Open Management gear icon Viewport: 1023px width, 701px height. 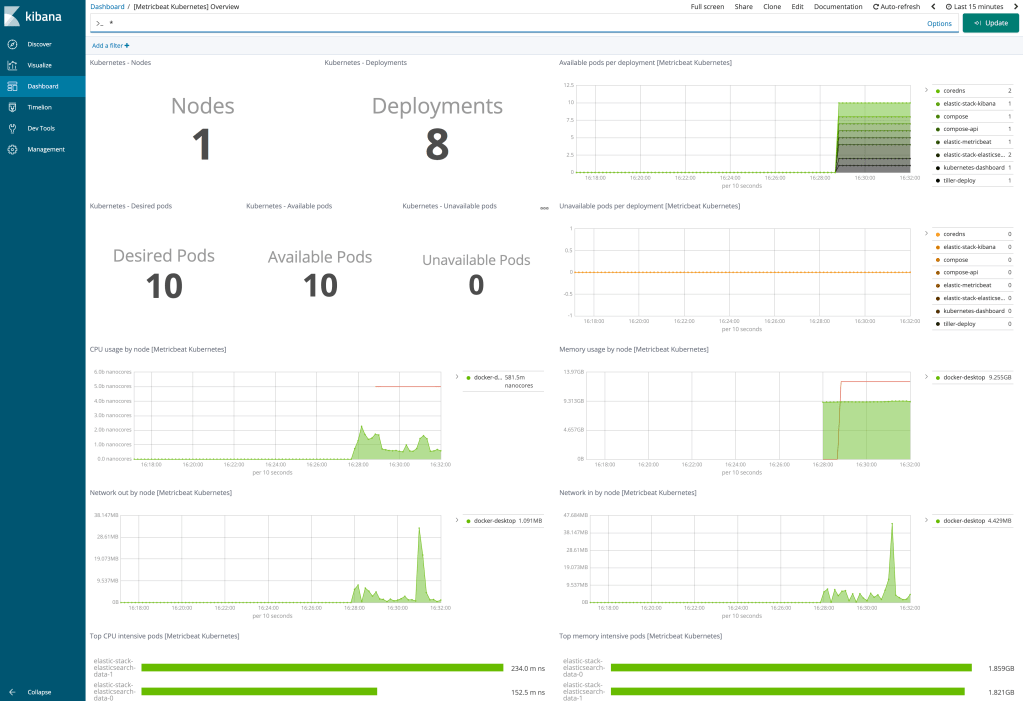pyautogui.click(x=12, y=149)
